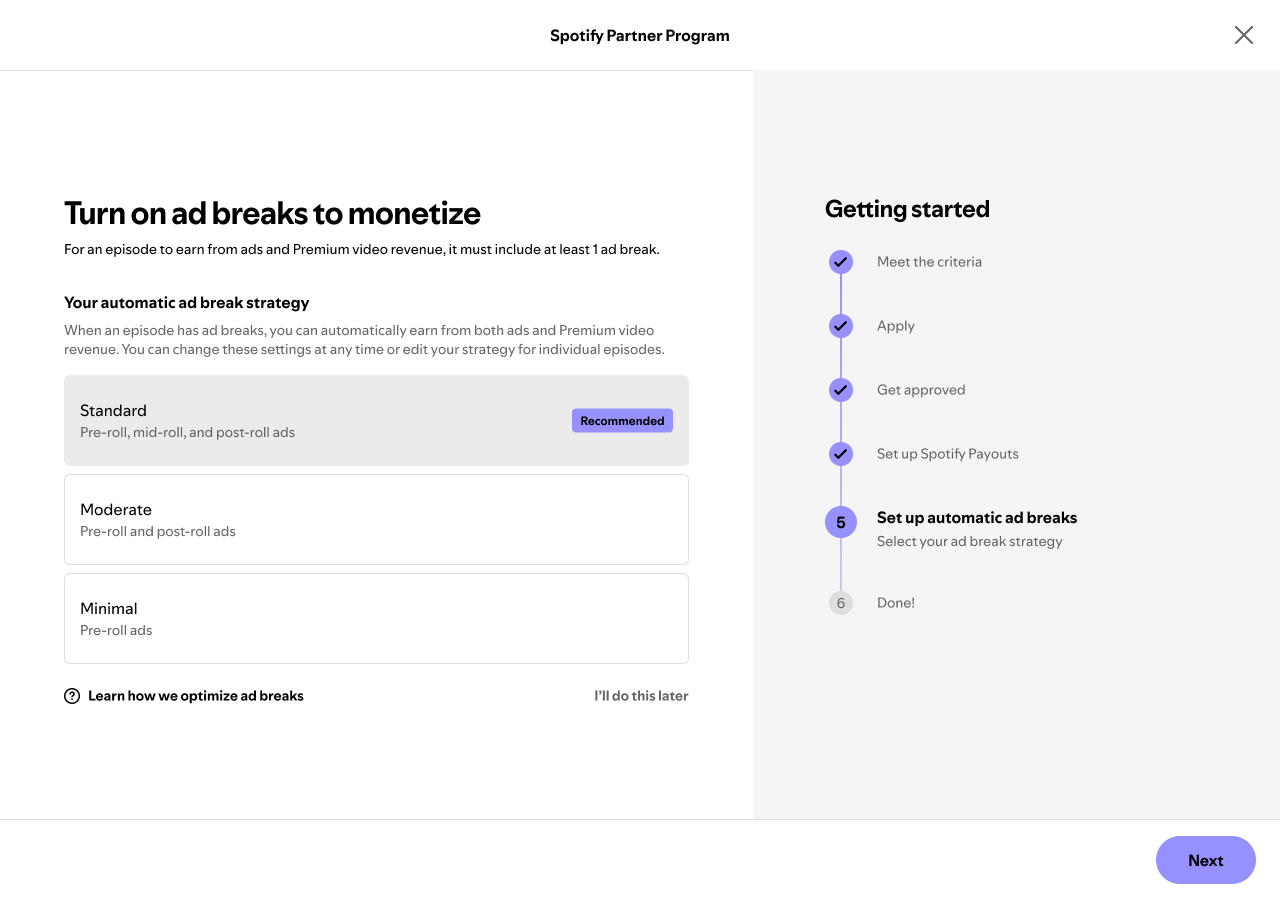Screen dimensions: 1280x900
Task: Choose the Moderate ad break option
Action: click(x=376, y=519)
